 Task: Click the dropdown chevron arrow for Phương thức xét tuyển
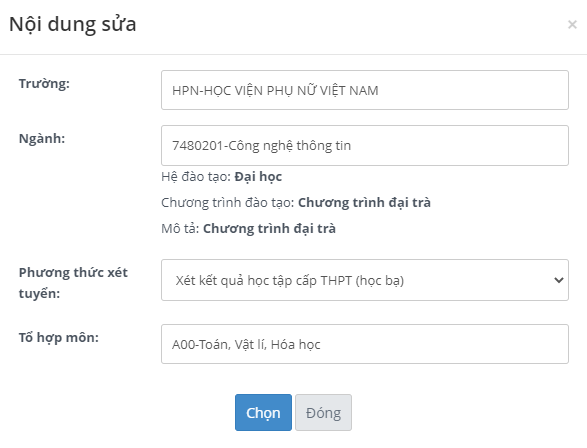(x=559, y=280)
